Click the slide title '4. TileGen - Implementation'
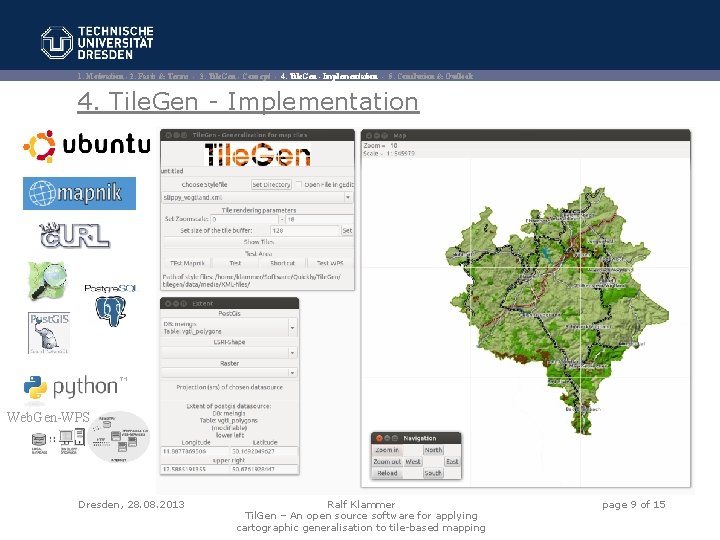The image size is (720, 540). [x=248, y=101]
